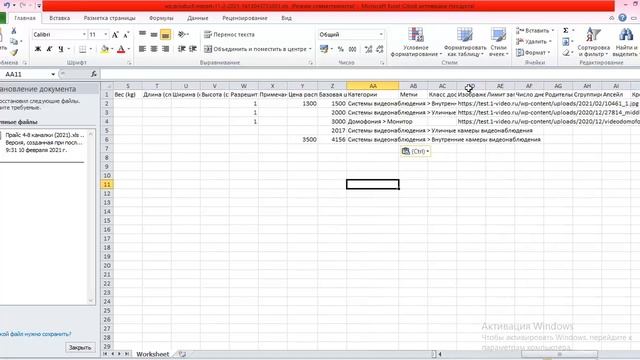The image size is (640, 360).
Task: Open merge cells dropdown arrow
Action: 310,49
